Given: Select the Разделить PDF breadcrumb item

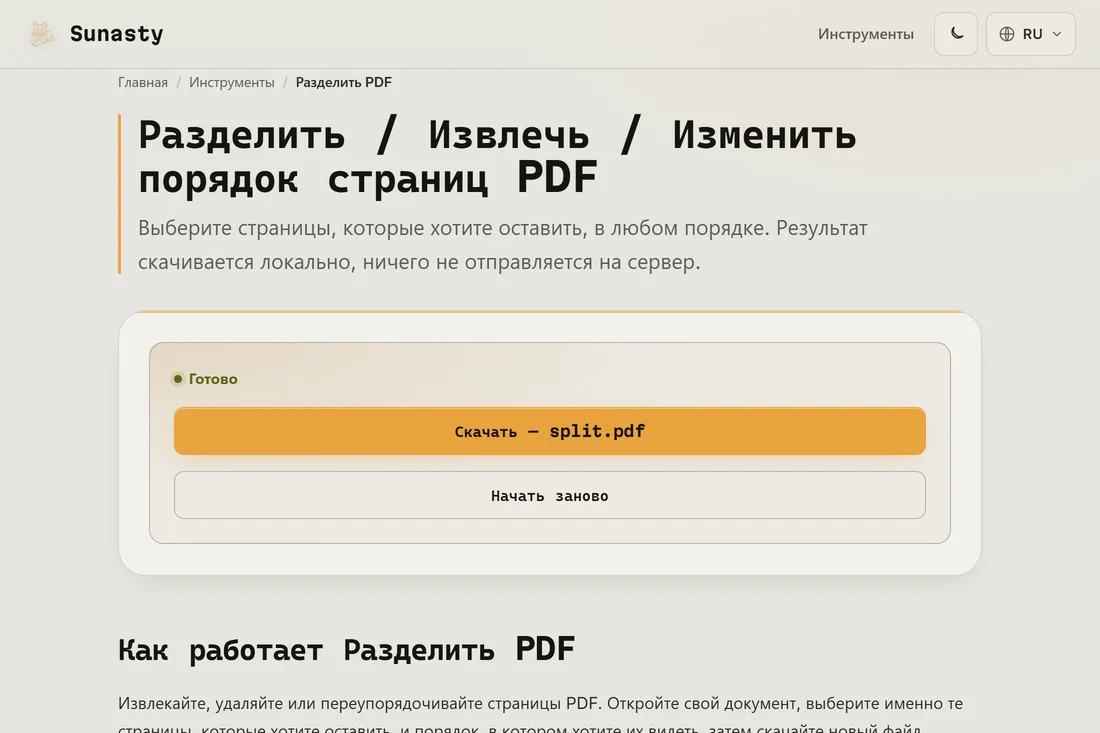Looking at the screenshot, I should pos(344,82).
